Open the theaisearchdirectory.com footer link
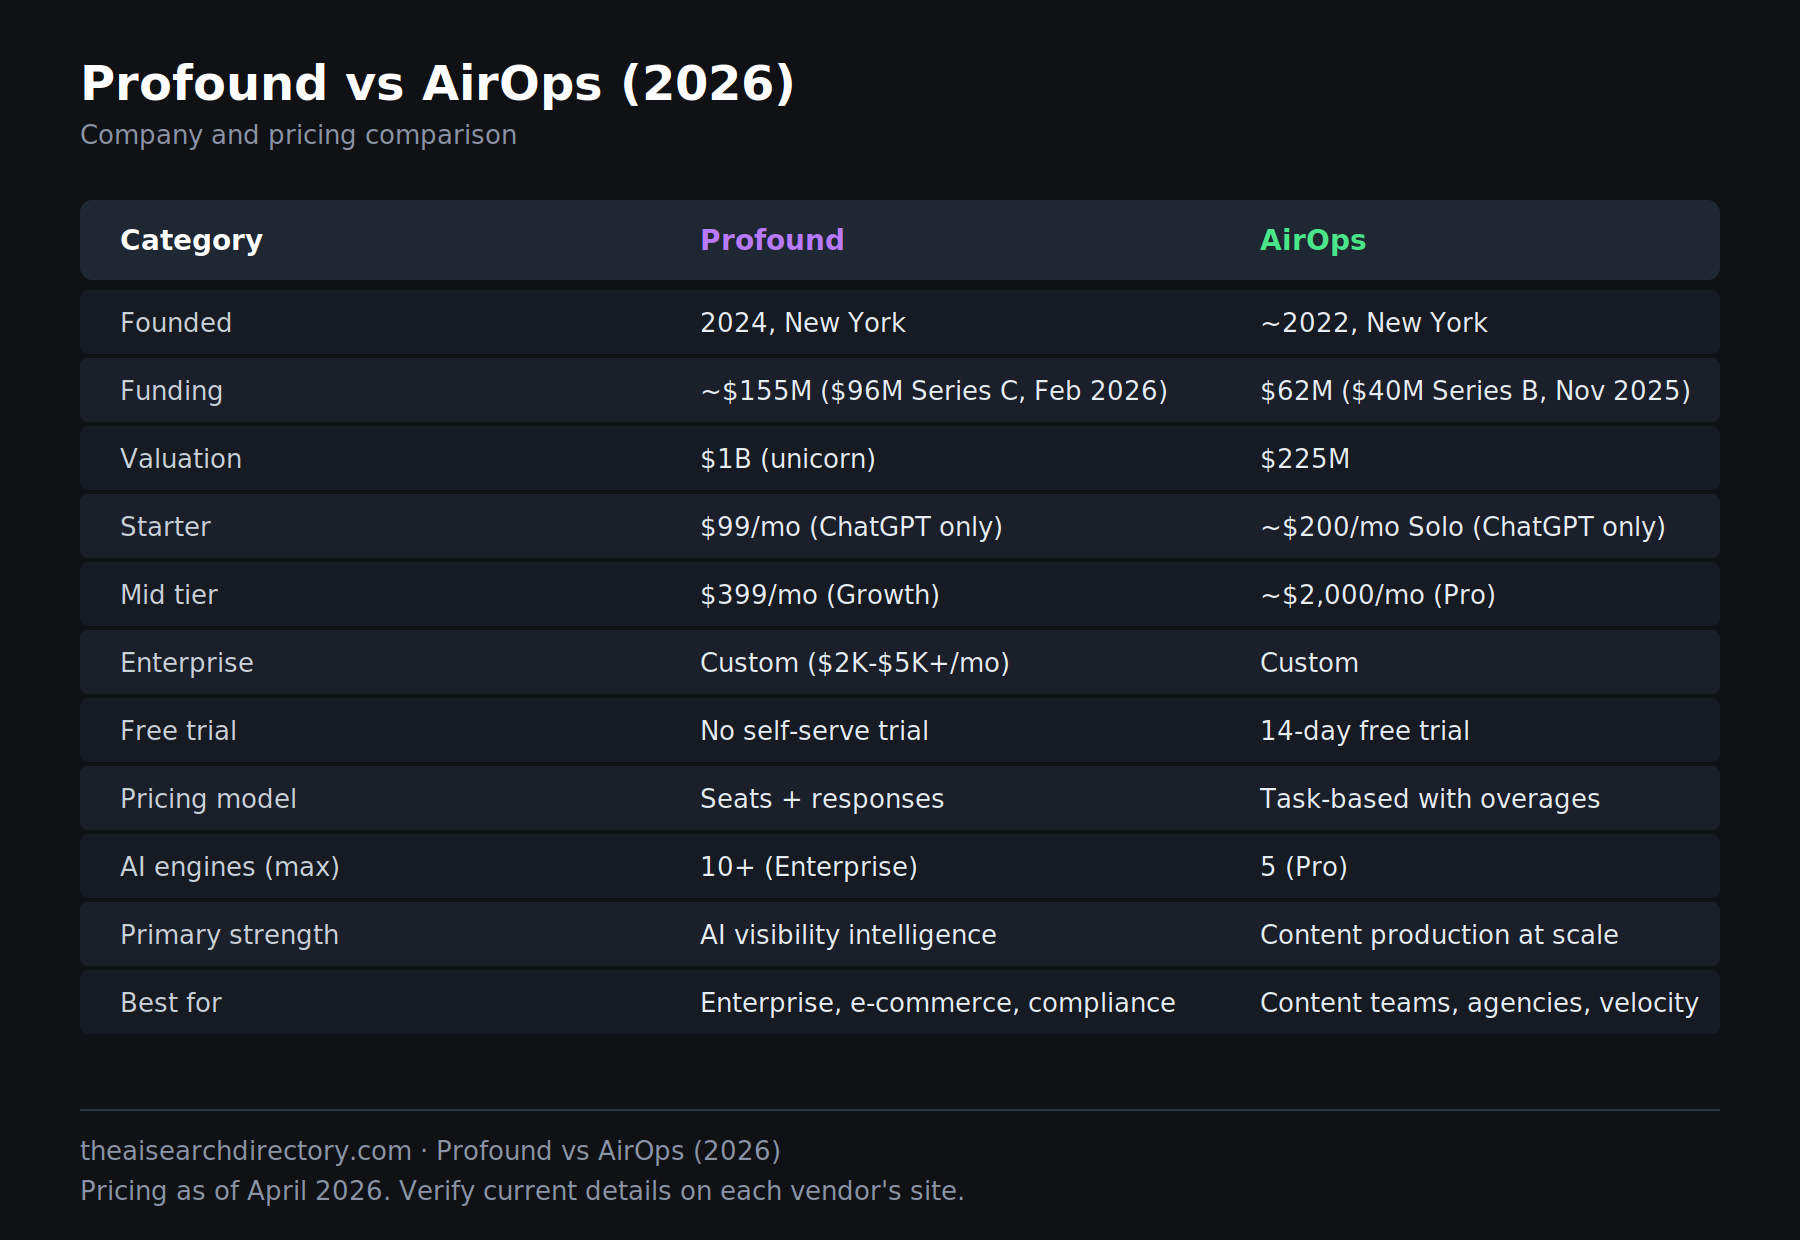The image size is (1800, 1240). tap(245, 1151)
